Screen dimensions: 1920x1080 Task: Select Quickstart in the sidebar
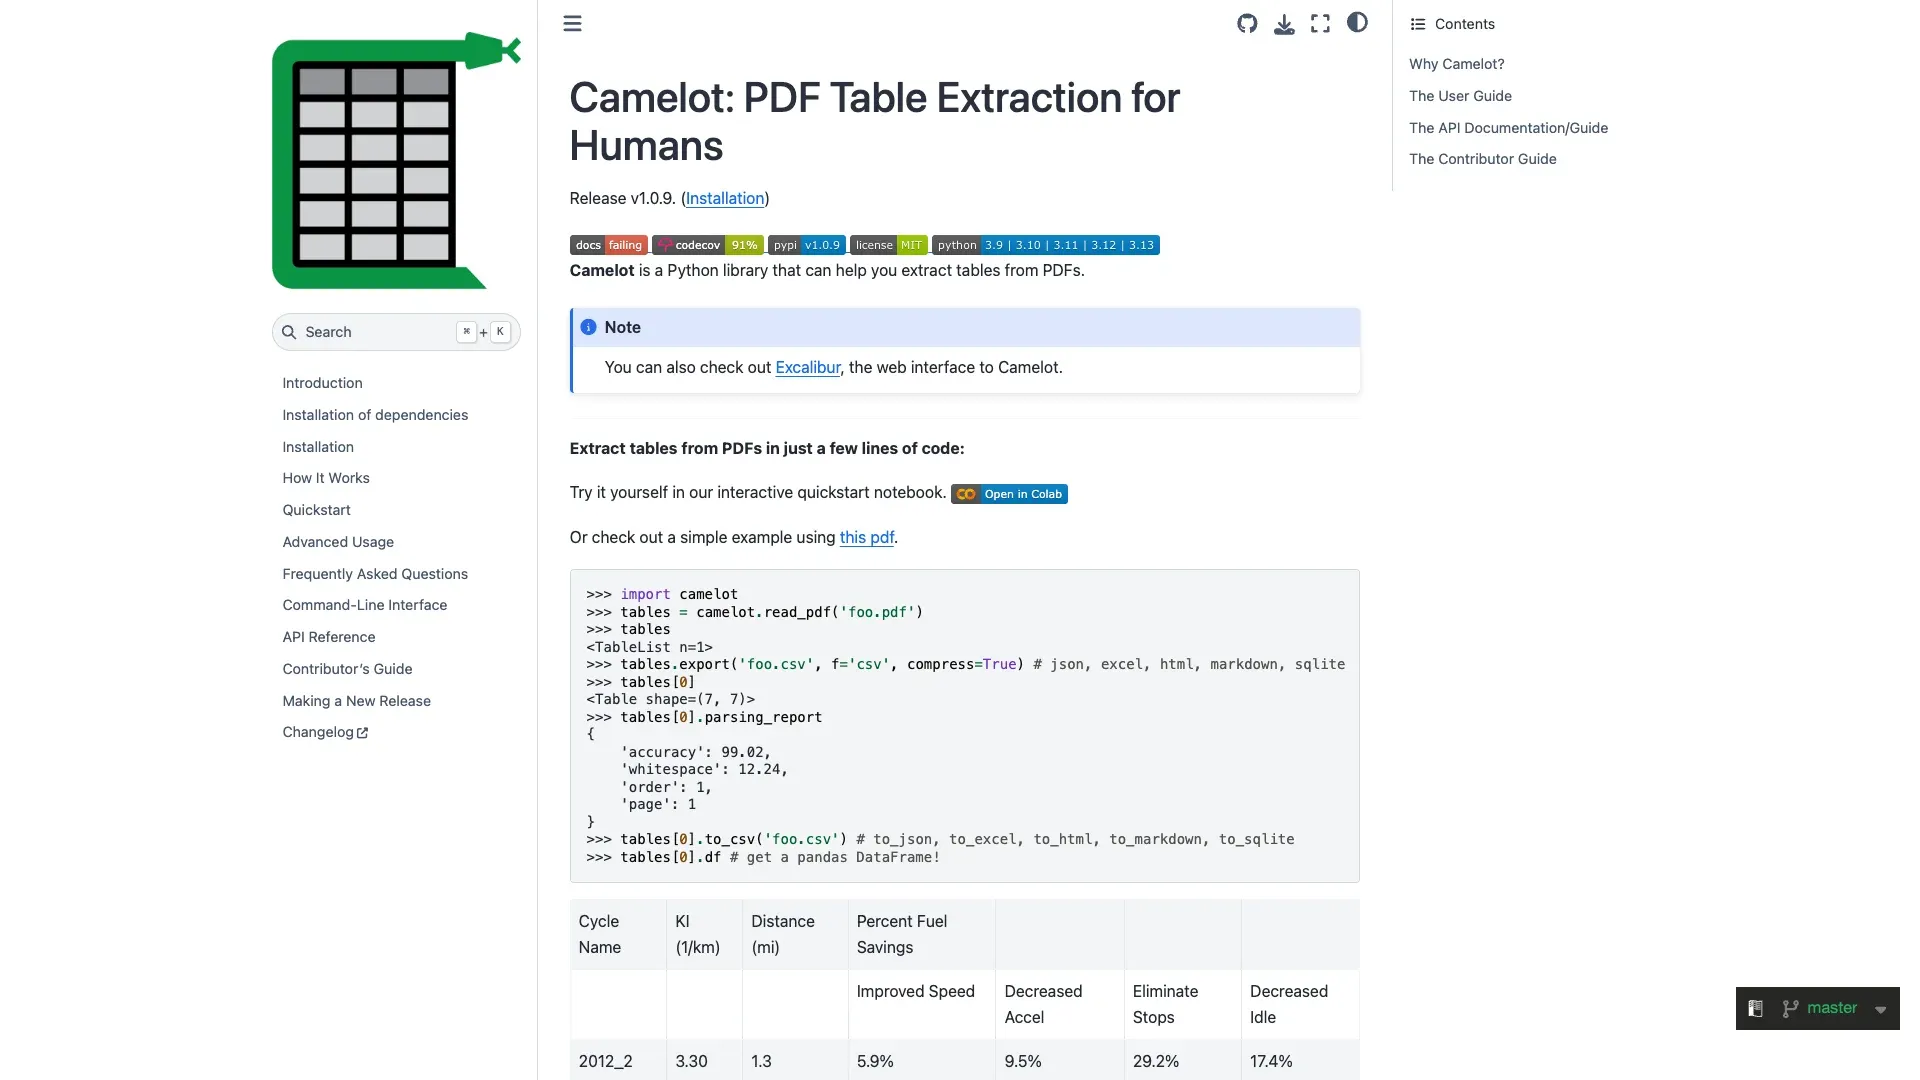pyautogui.click(x=316, y=510)
